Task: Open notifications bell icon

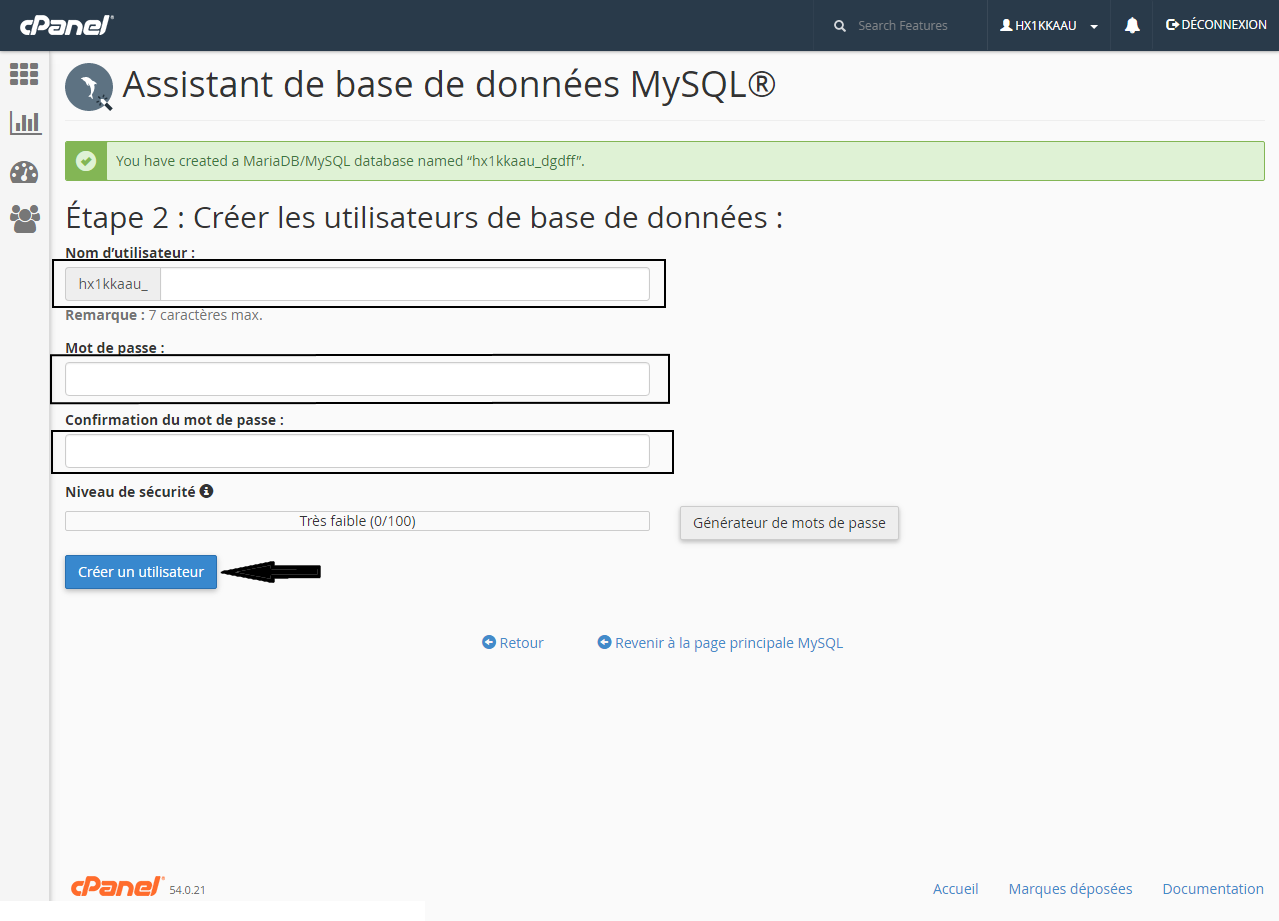Action: (1132, 26)
